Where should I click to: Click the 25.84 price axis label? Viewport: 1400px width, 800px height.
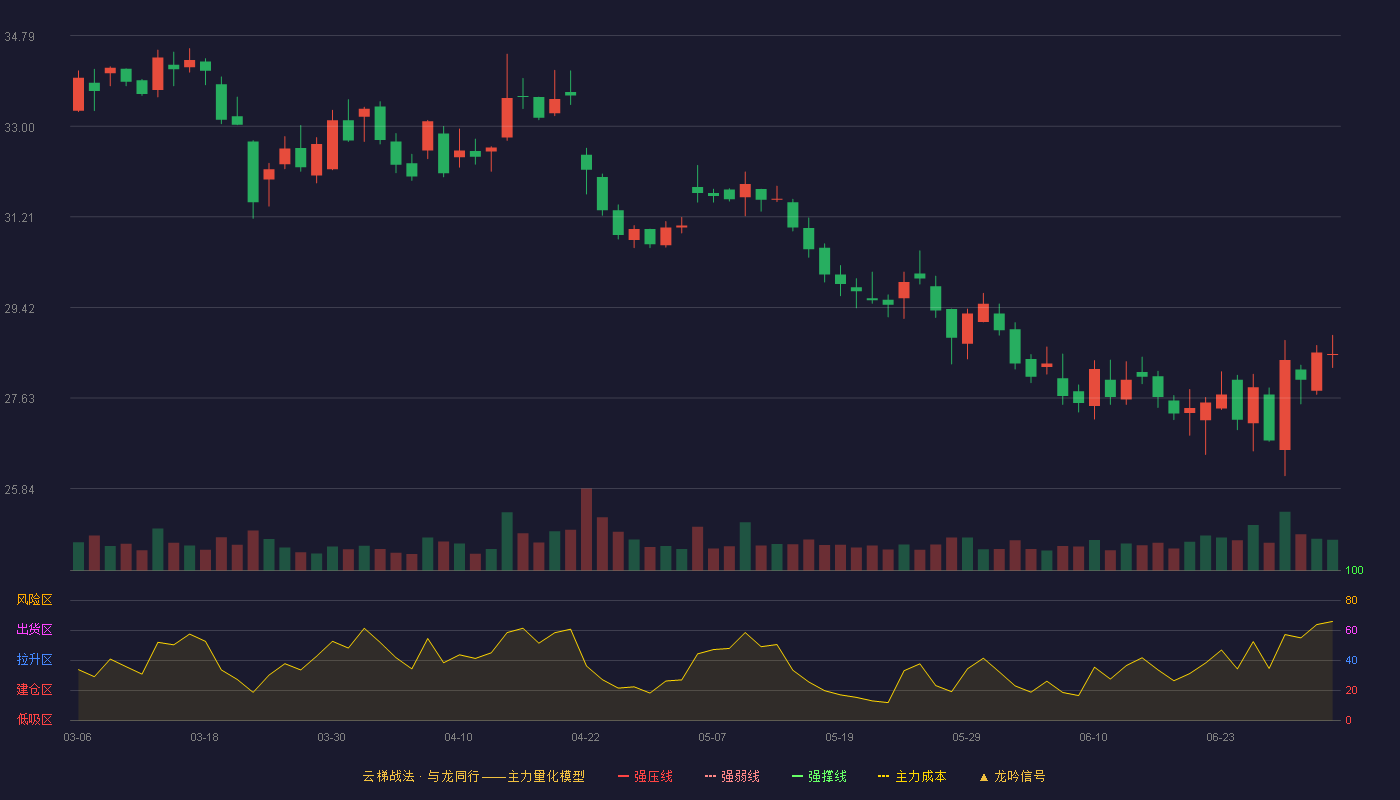coord(19,490)
